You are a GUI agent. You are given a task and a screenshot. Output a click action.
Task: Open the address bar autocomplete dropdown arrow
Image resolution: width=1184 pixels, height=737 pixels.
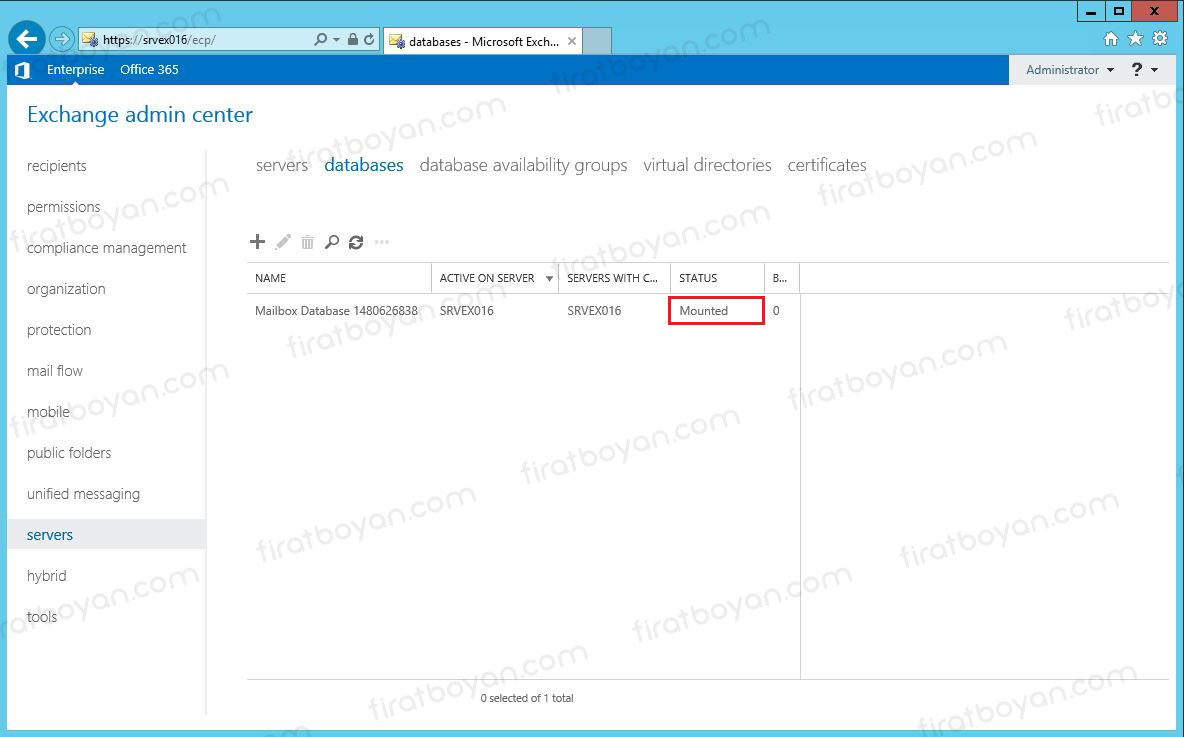click(337, 39)
